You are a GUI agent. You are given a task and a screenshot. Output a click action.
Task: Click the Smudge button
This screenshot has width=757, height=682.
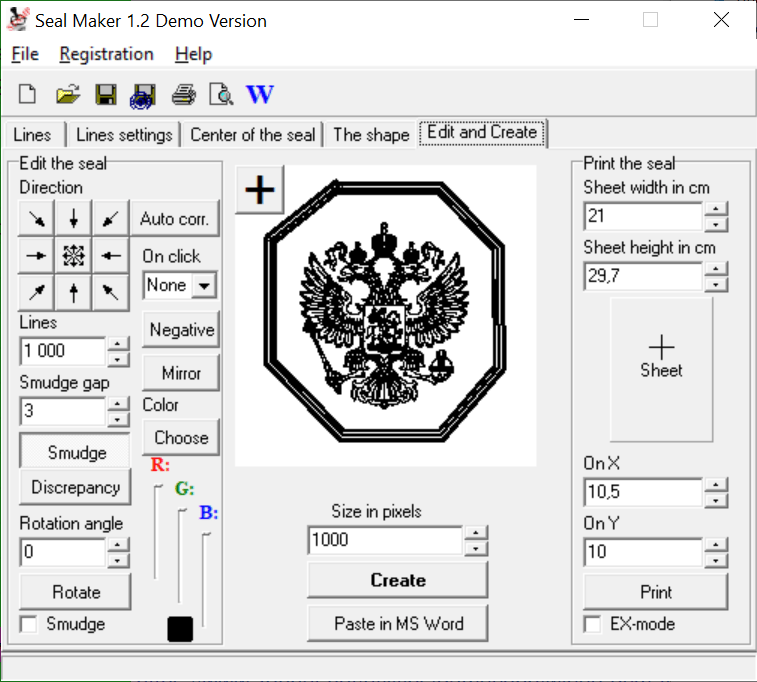pos(75,451)
